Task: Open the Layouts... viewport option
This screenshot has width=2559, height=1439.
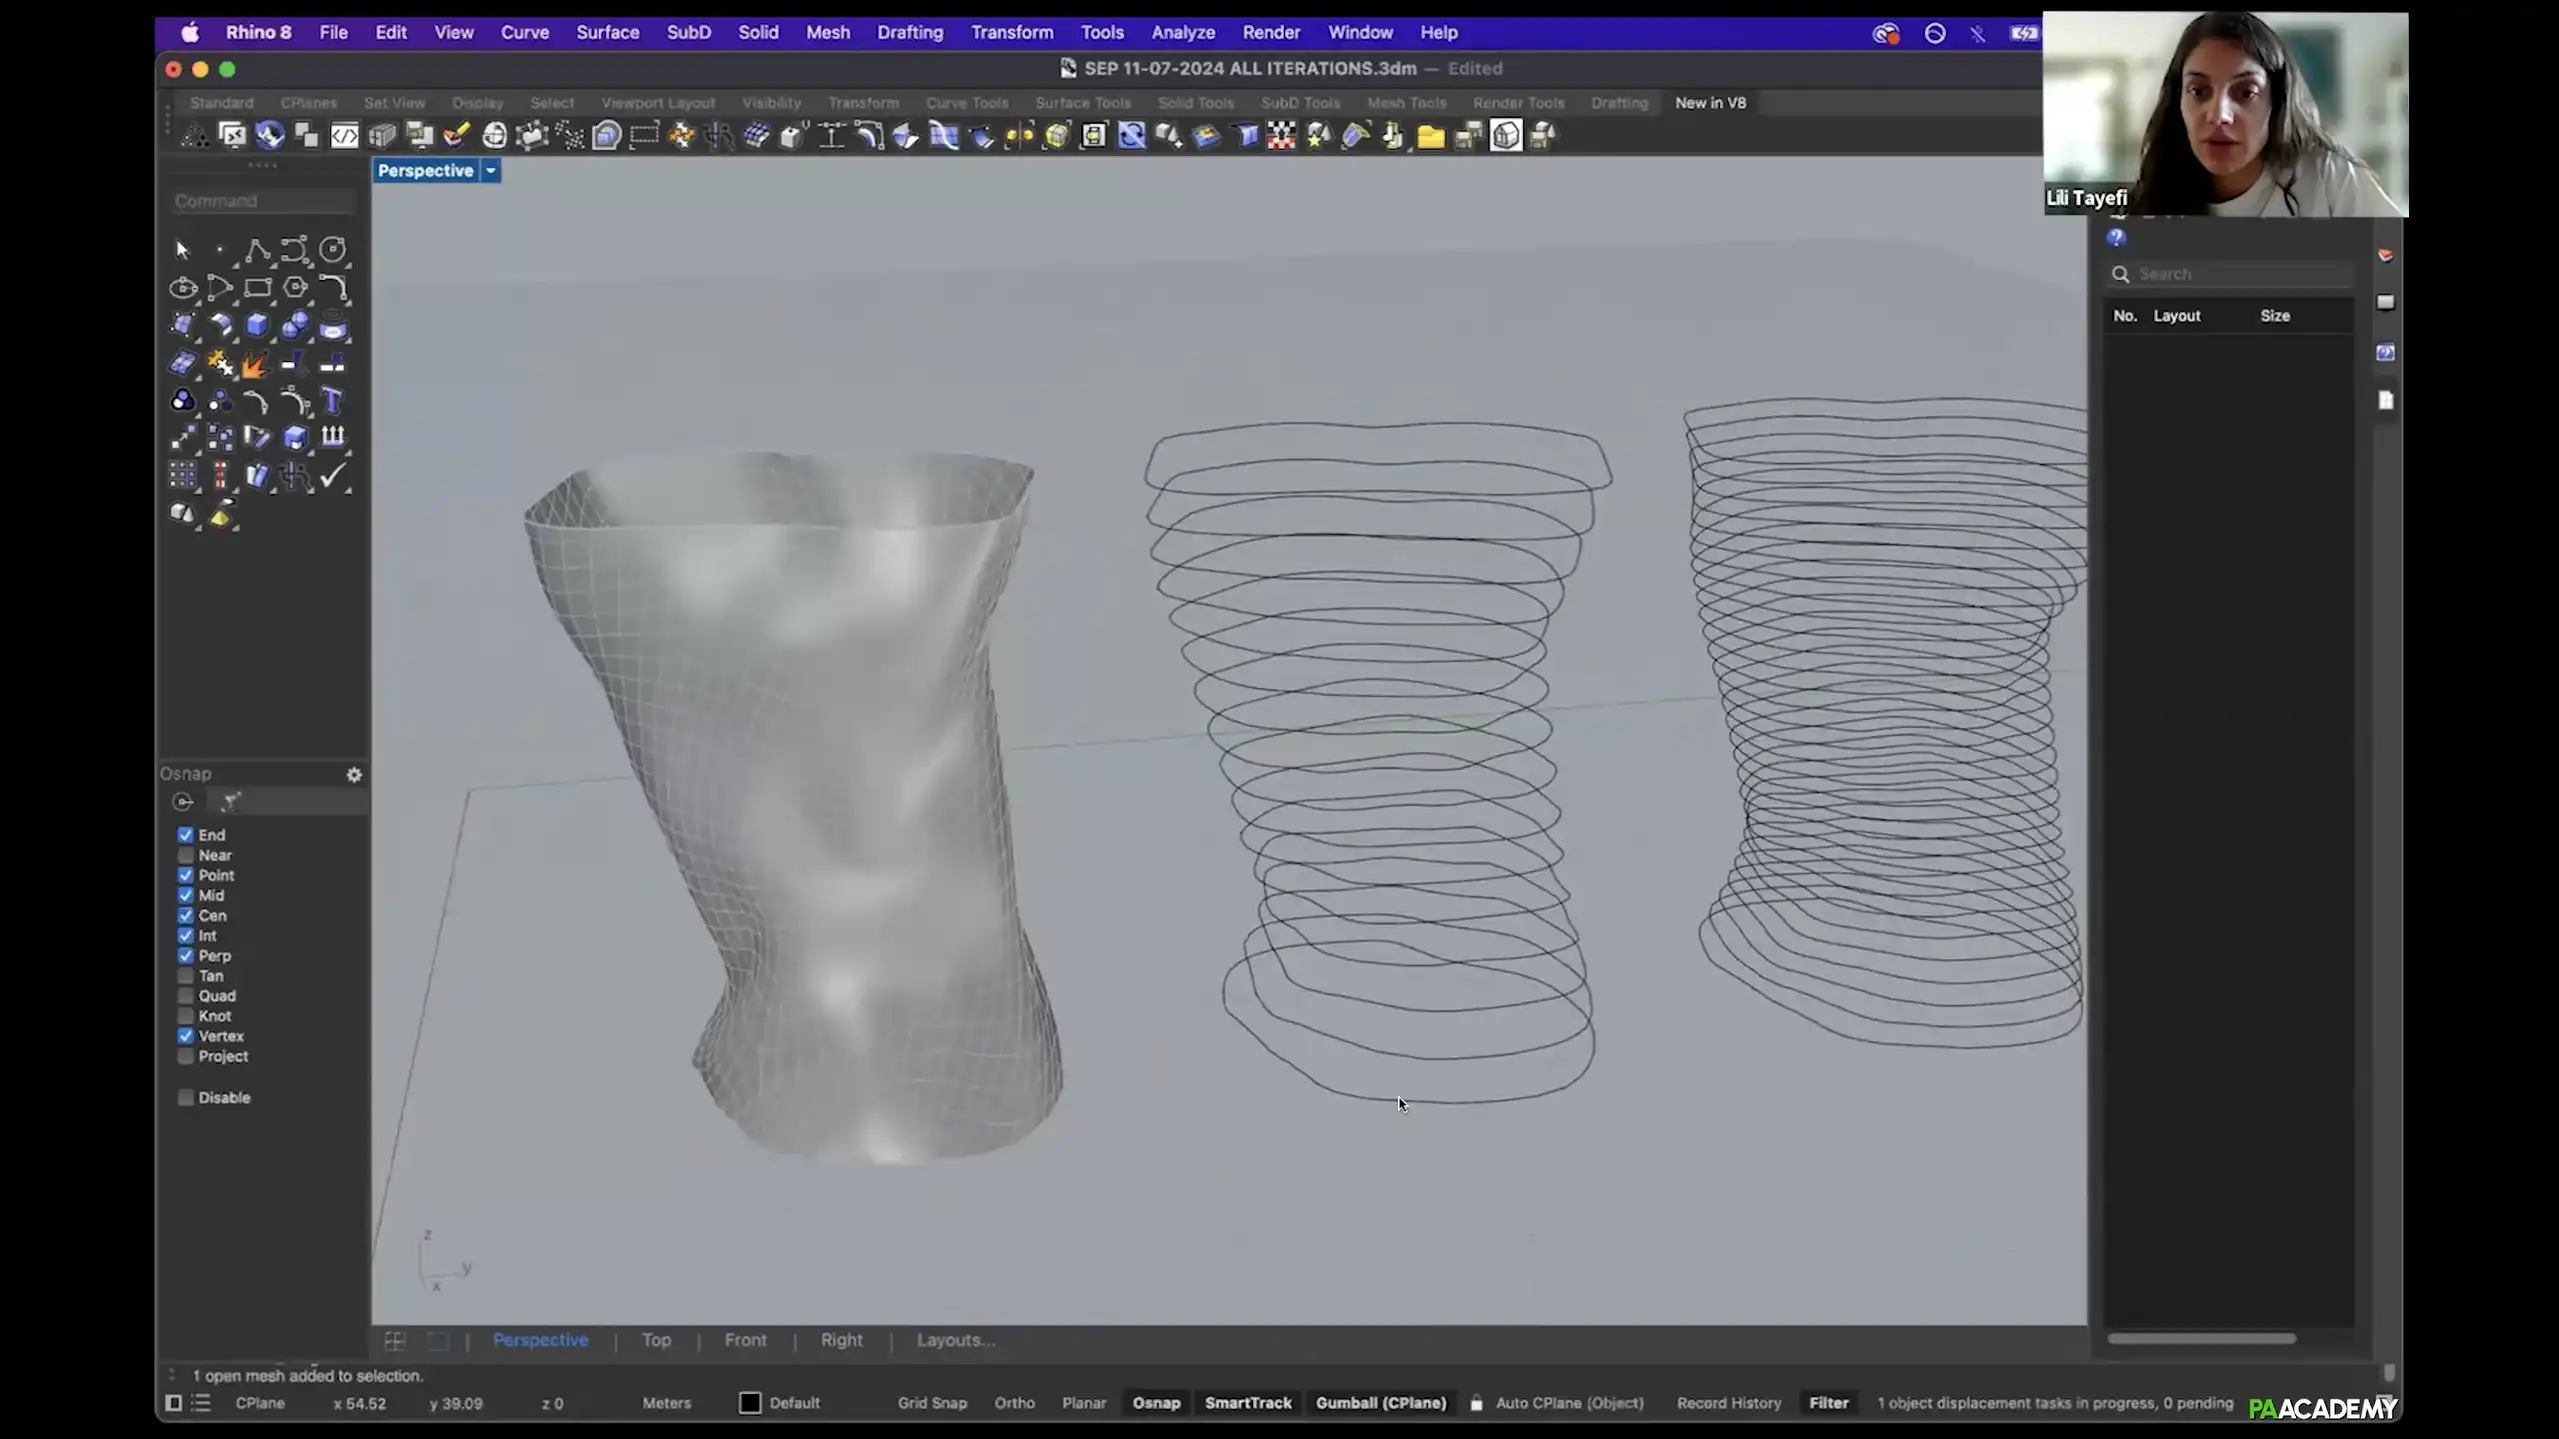Action: tap(955, 1340)
